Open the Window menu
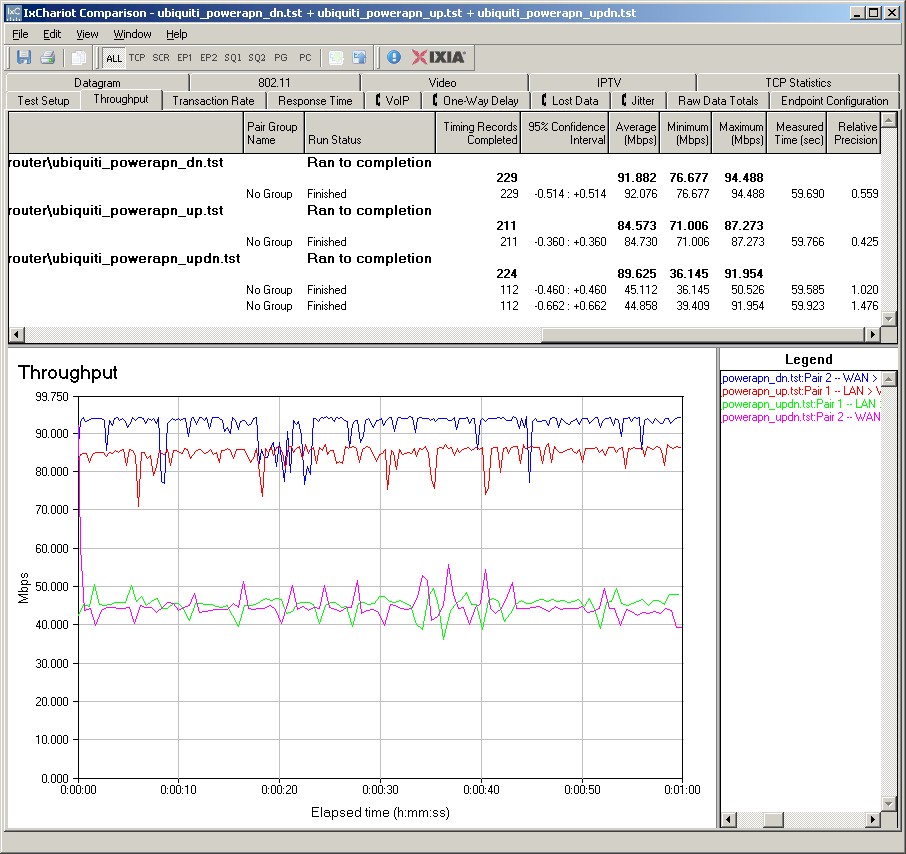The image size is (906, 854). [132, 34]
